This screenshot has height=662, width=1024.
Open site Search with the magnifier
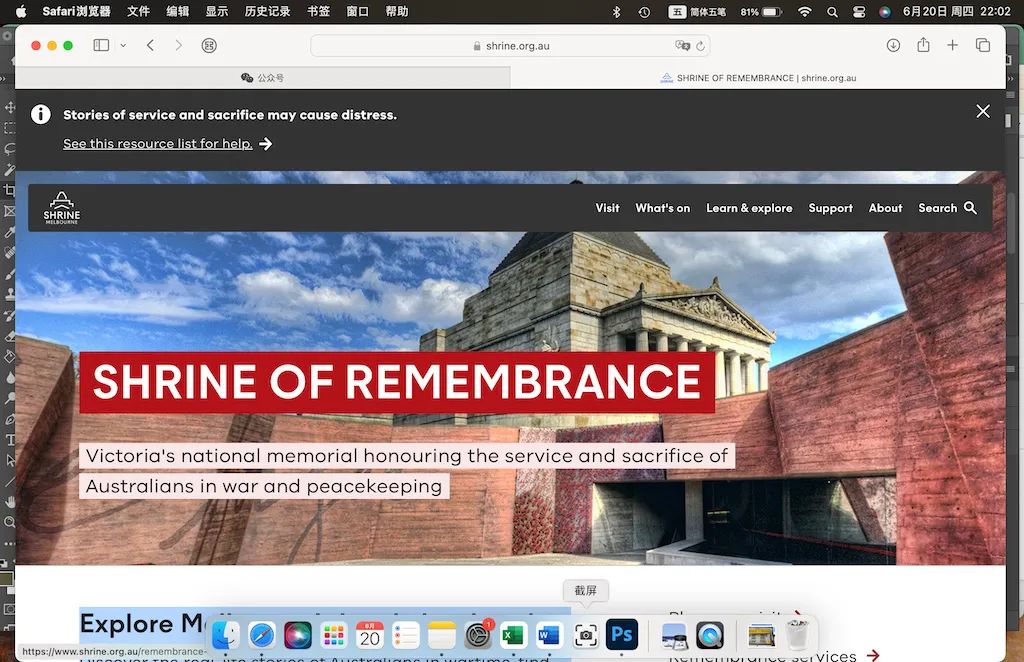coord(948,208)
